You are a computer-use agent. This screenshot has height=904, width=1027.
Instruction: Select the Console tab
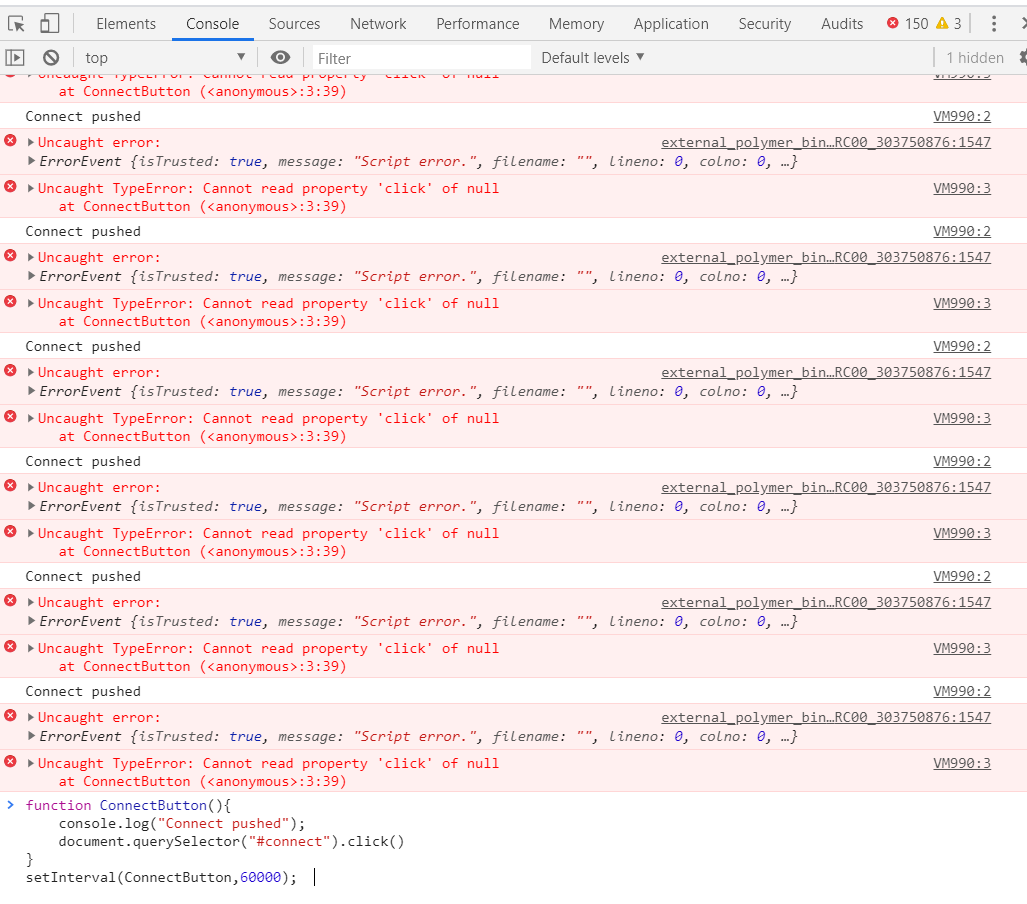212,24
